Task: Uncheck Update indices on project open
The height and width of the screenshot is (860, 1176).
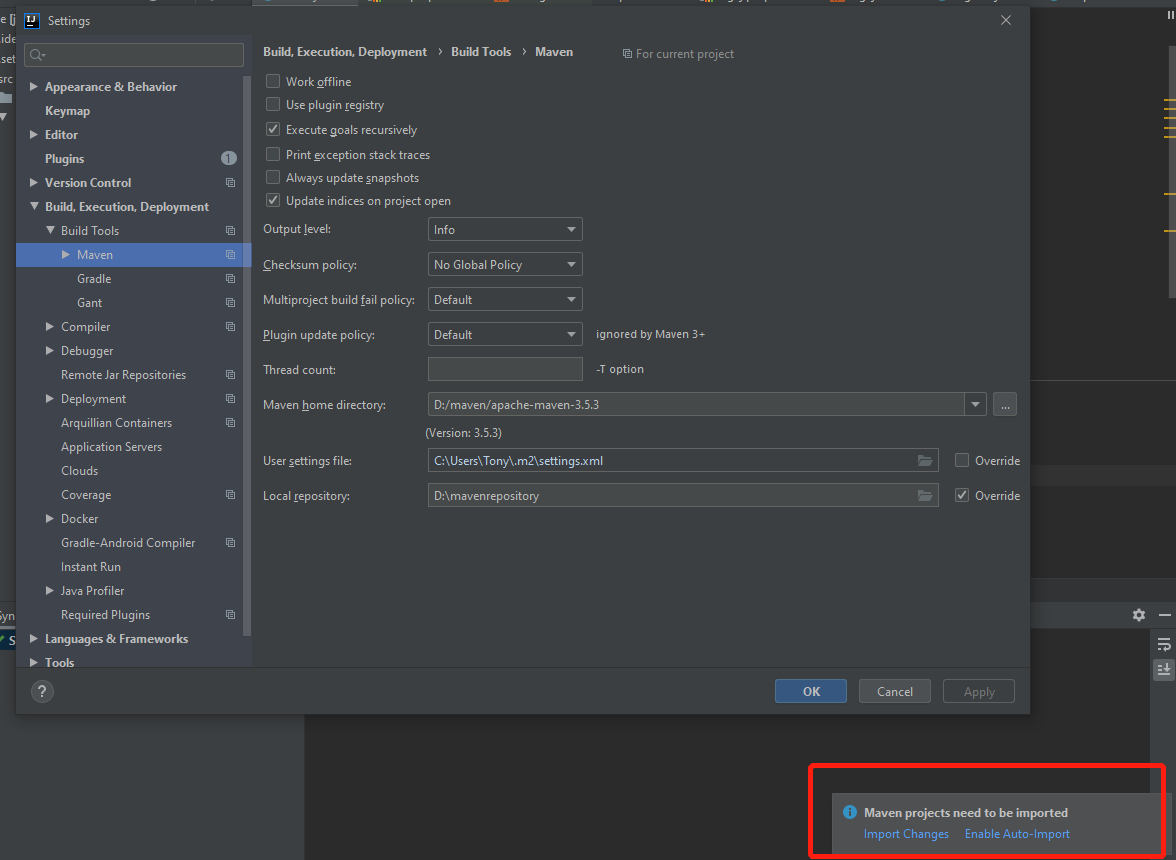Action: click(273, 200)
